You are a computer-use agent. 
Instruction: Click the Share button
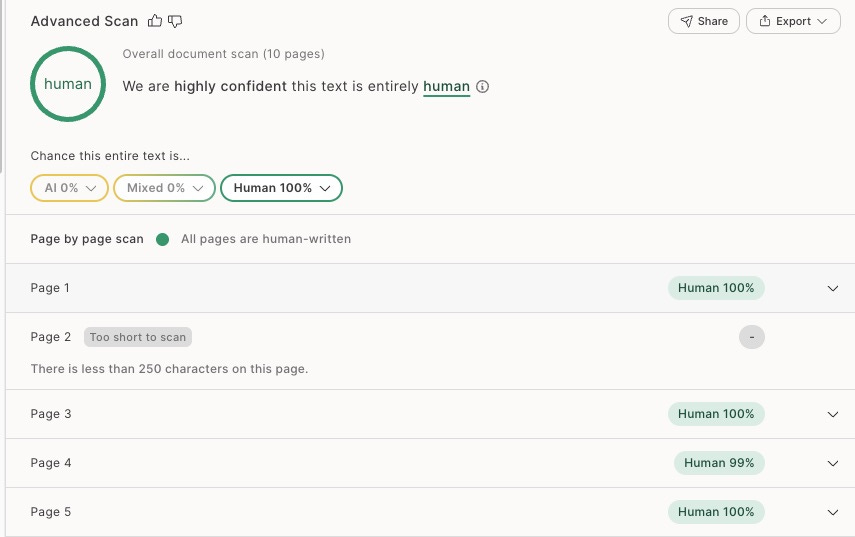tap(704, 21)
